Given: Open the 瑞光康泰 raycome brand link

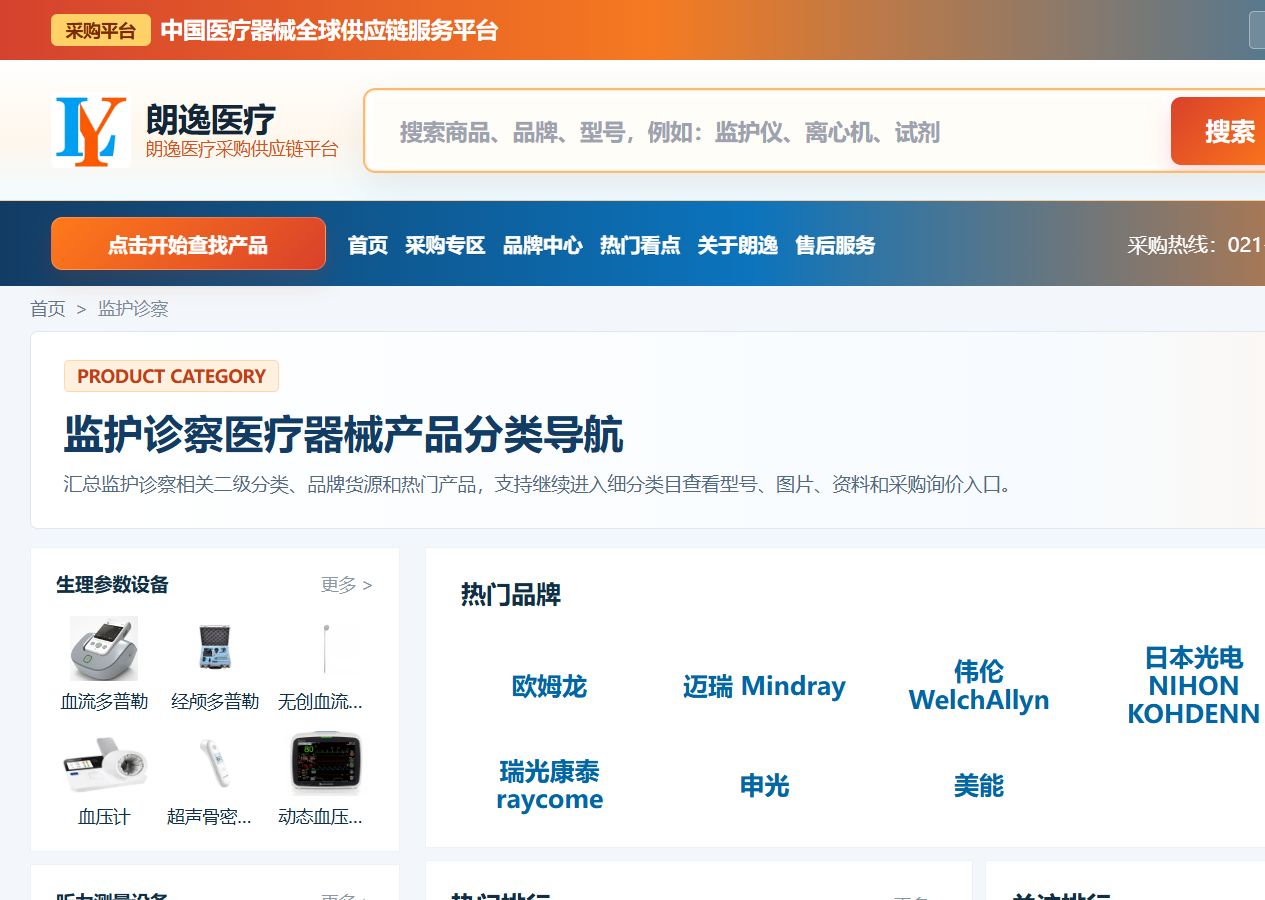Looking at the screenshot, I should (549, 785).
